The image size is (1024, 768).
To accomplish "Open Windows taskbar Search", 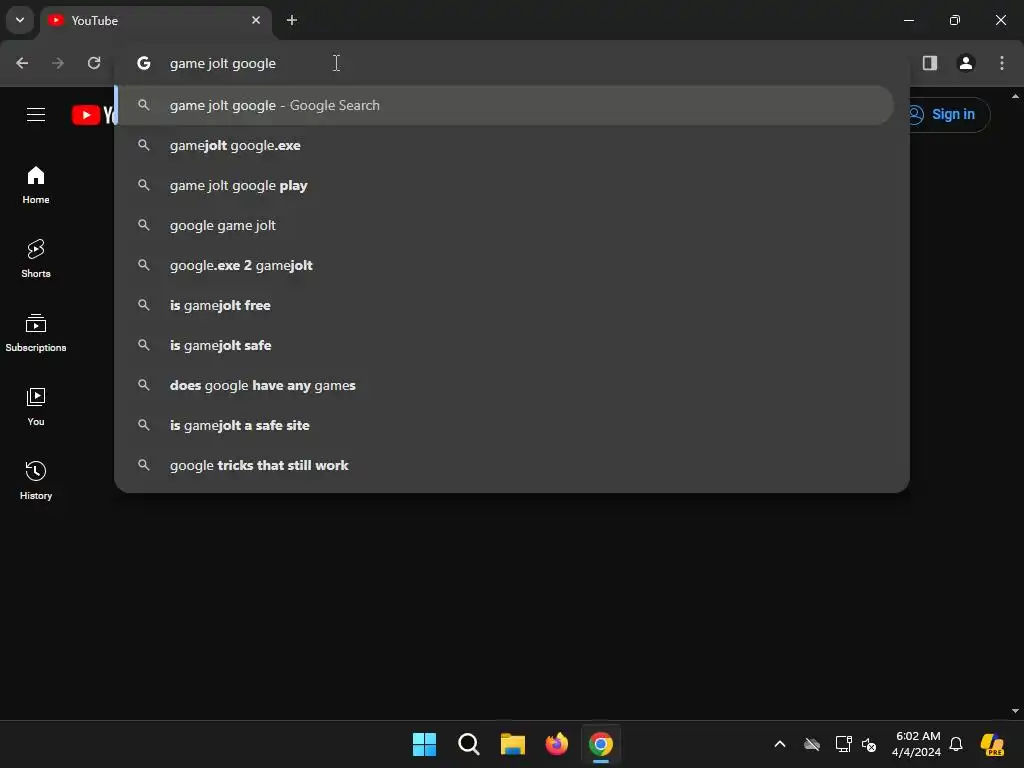I will (469, 744).
